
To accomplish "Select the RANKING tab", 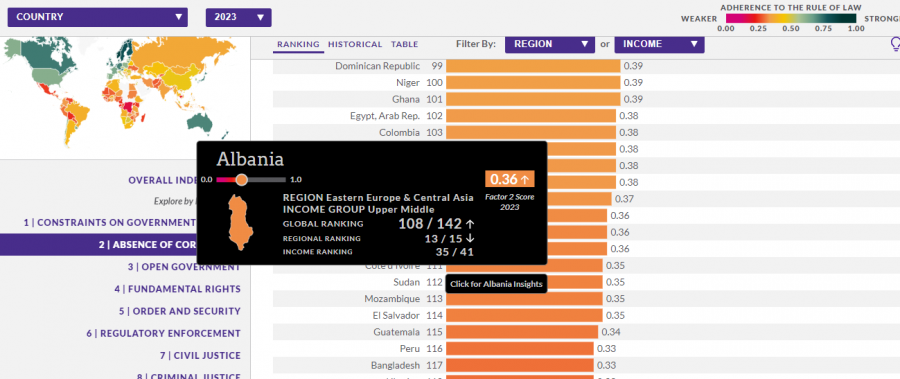I will 298,44.
